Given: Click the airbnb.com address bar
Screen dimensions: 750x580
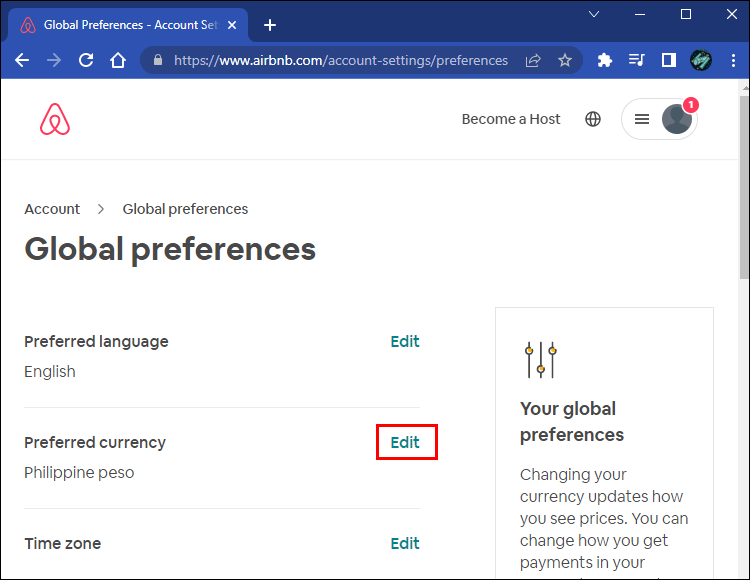Looking at the screenshot, I should pyautogui.click(x=340, y=60).
